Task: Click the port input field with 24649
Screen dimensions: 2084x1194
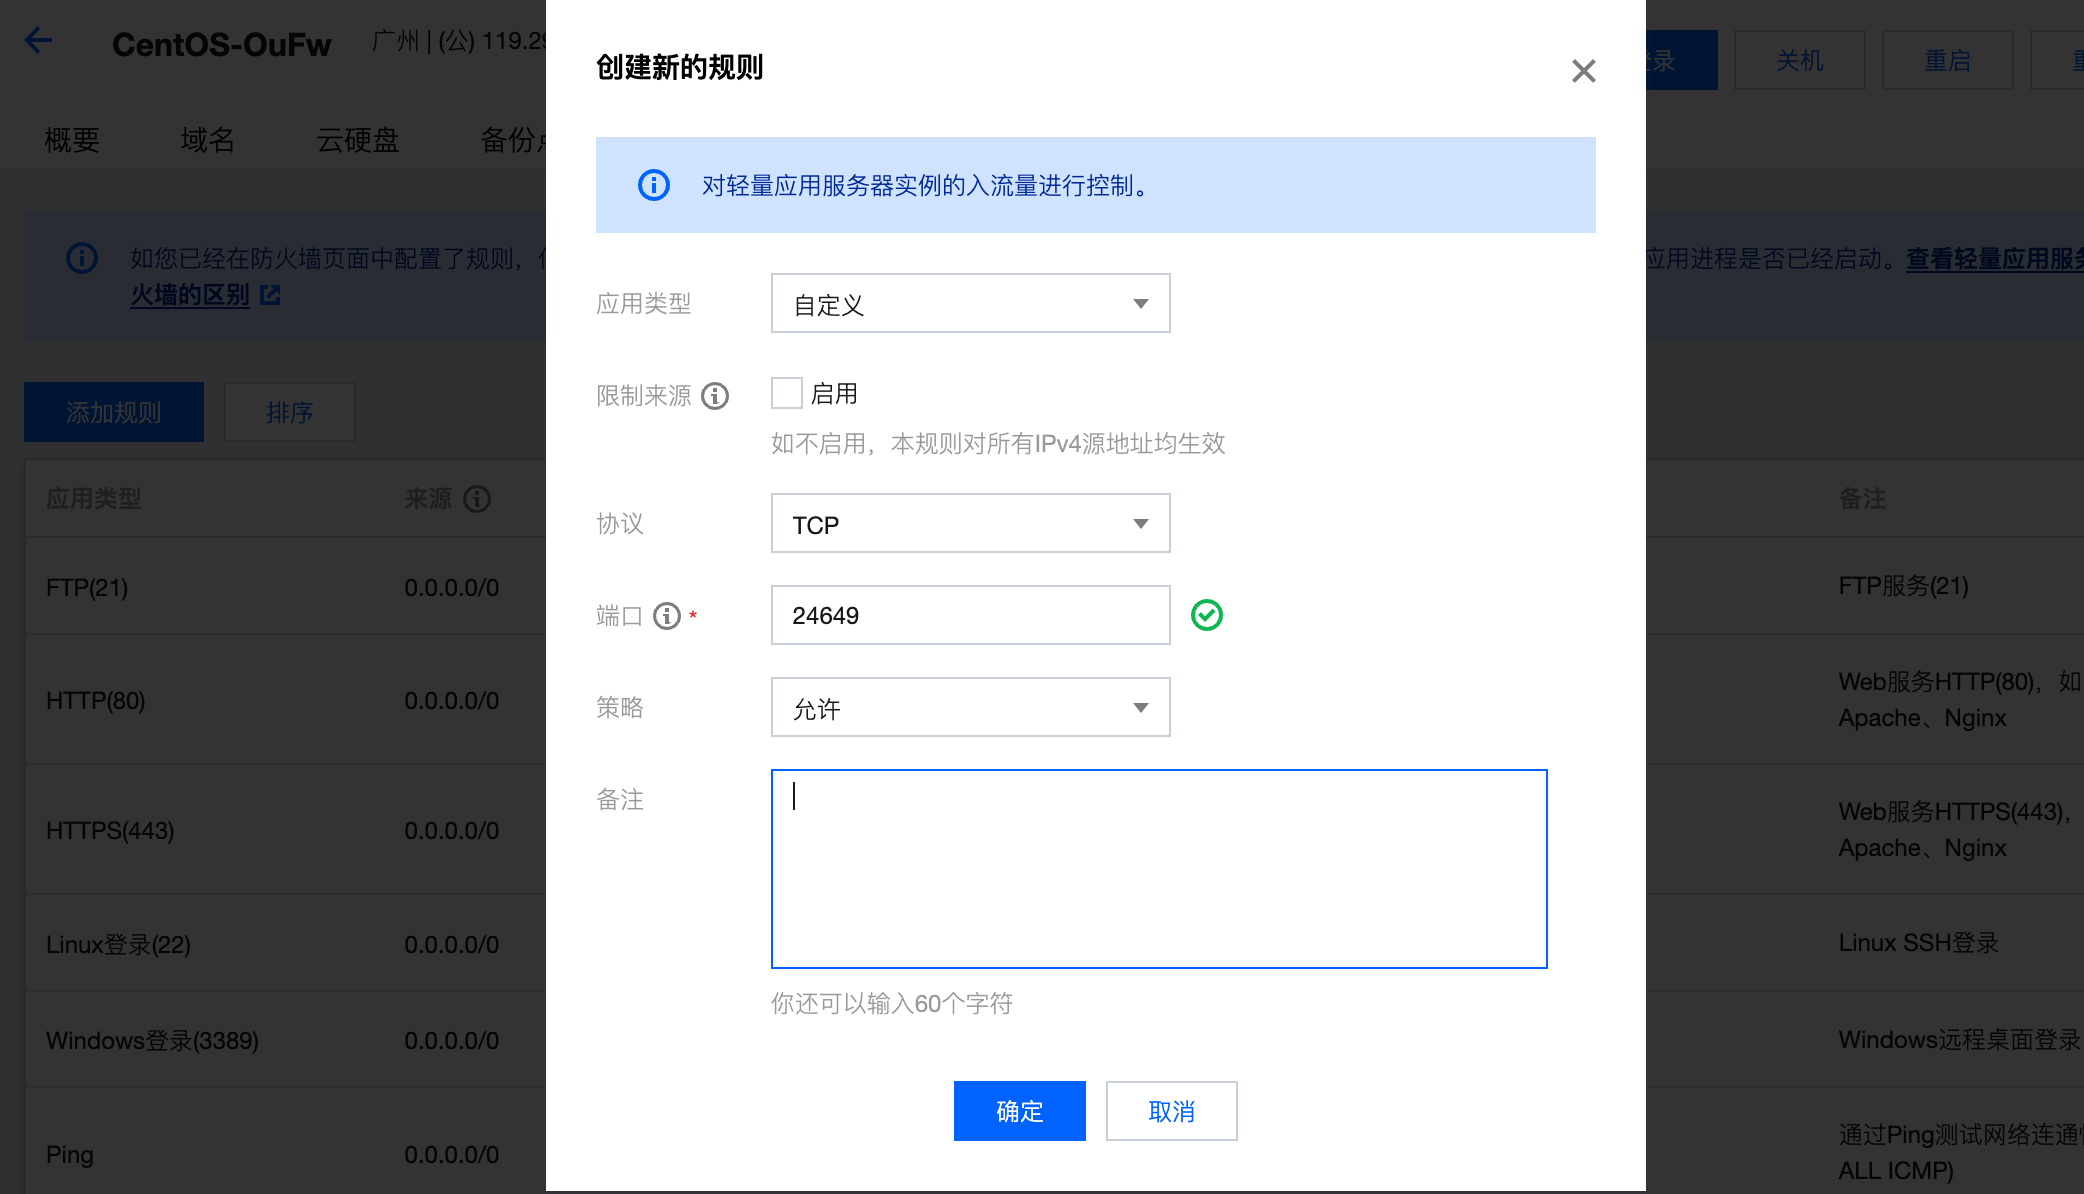Action: [970, 616]
